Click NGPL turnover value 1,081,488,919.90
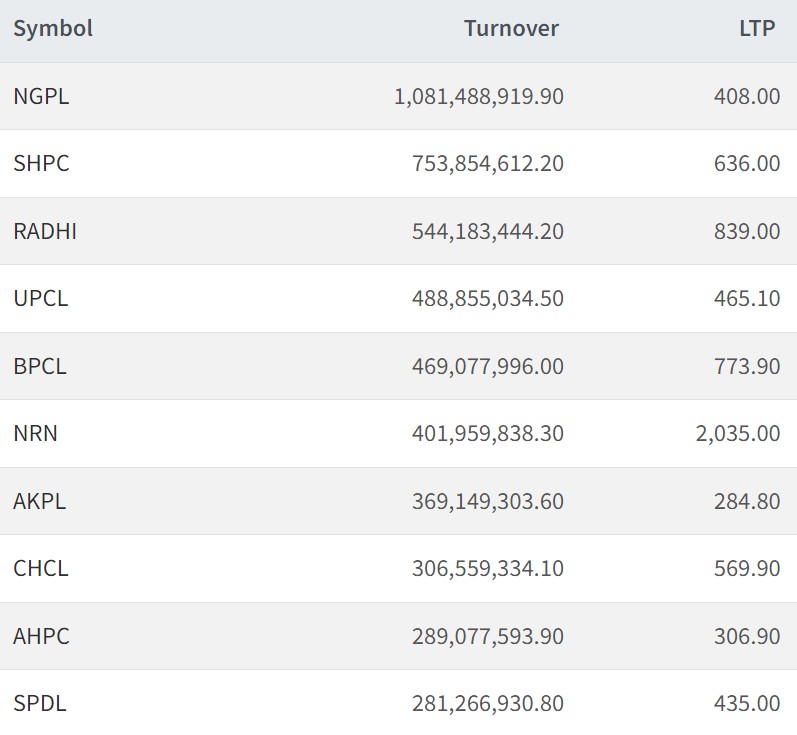 [x=479, y=96]
